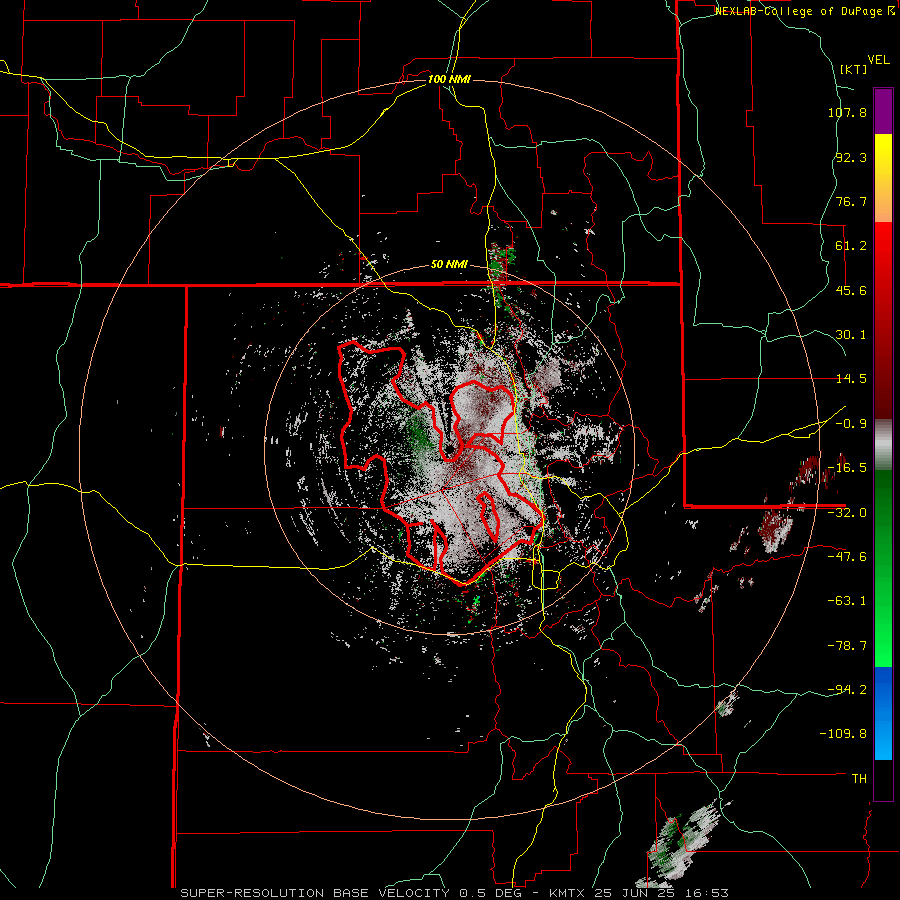The image size is (900, 900).
Task: Click the Super-Resolution Base Velocity caption
Action: 455,893
